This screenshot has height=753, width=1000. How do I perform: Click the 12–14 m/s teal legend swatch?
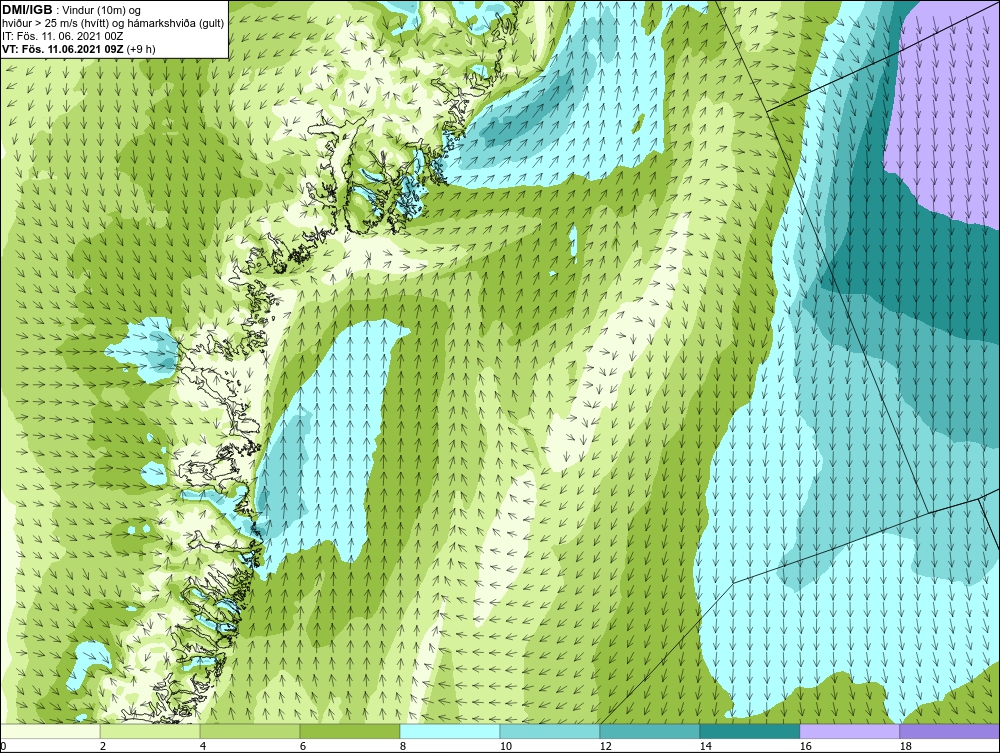click(x=650, y=731)
